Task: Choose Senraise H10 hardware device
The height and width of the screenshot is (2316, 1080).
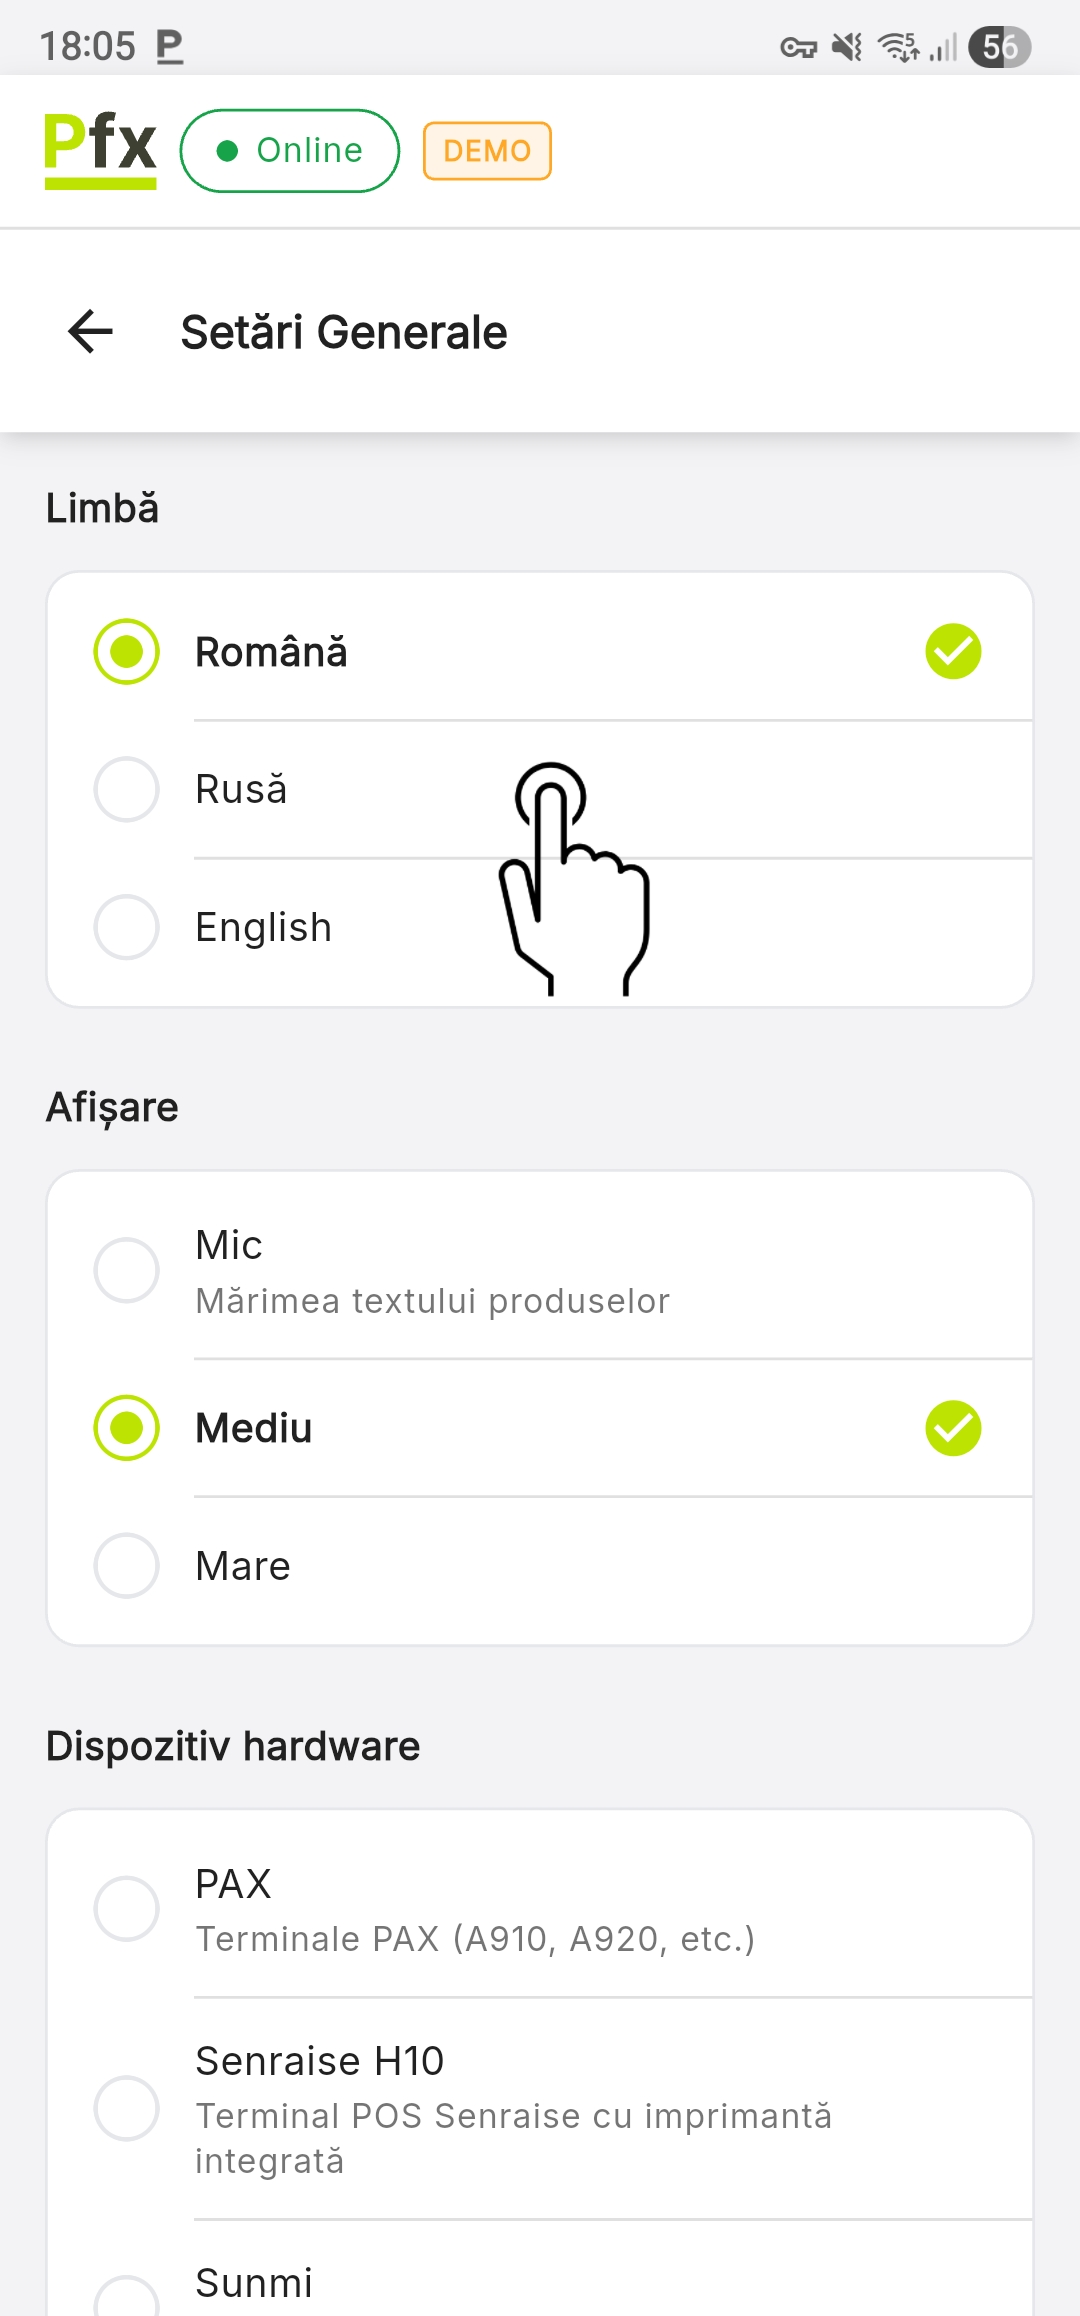Action: pos(127,2108)
